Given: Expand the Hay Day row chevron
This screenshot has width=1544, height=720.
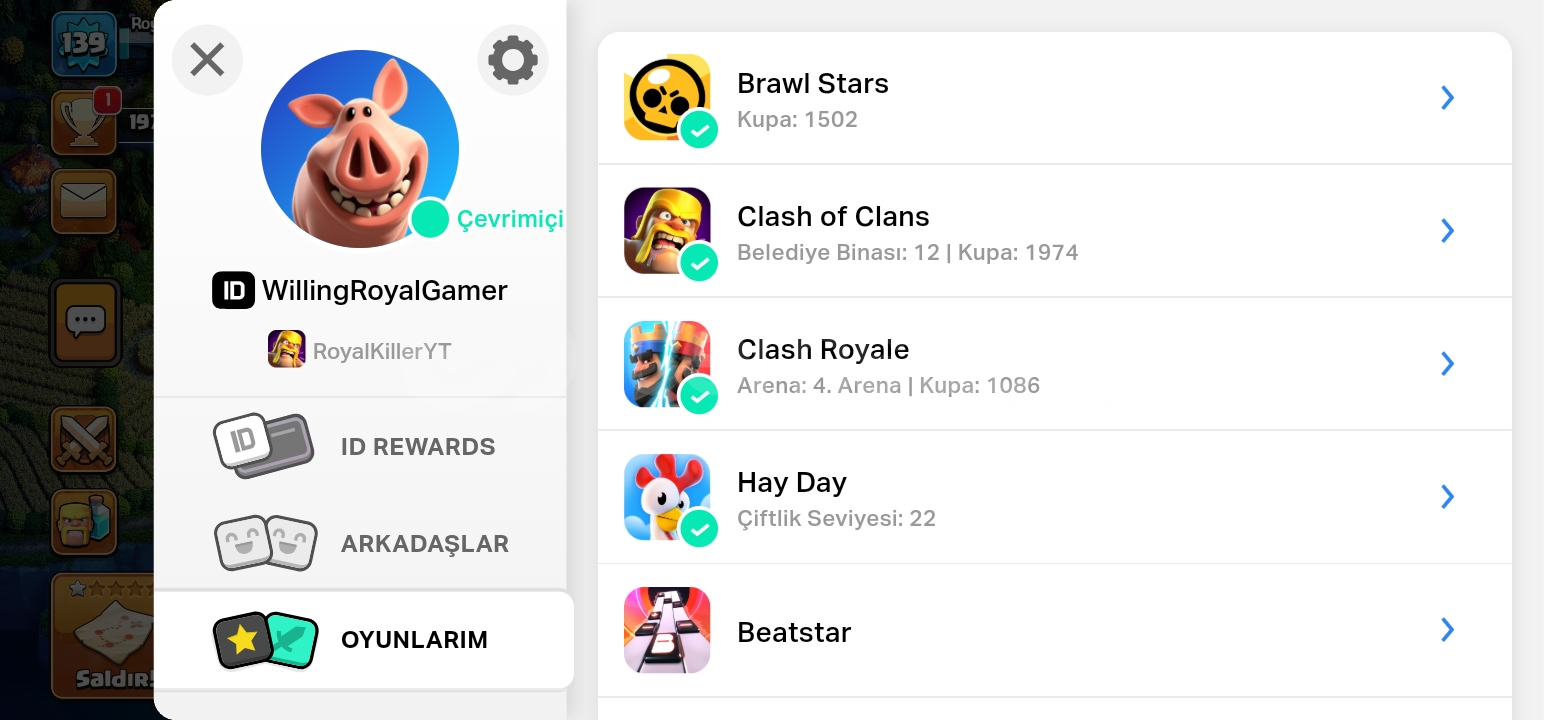Looking at the screenshot, I should pos(1447,497).
